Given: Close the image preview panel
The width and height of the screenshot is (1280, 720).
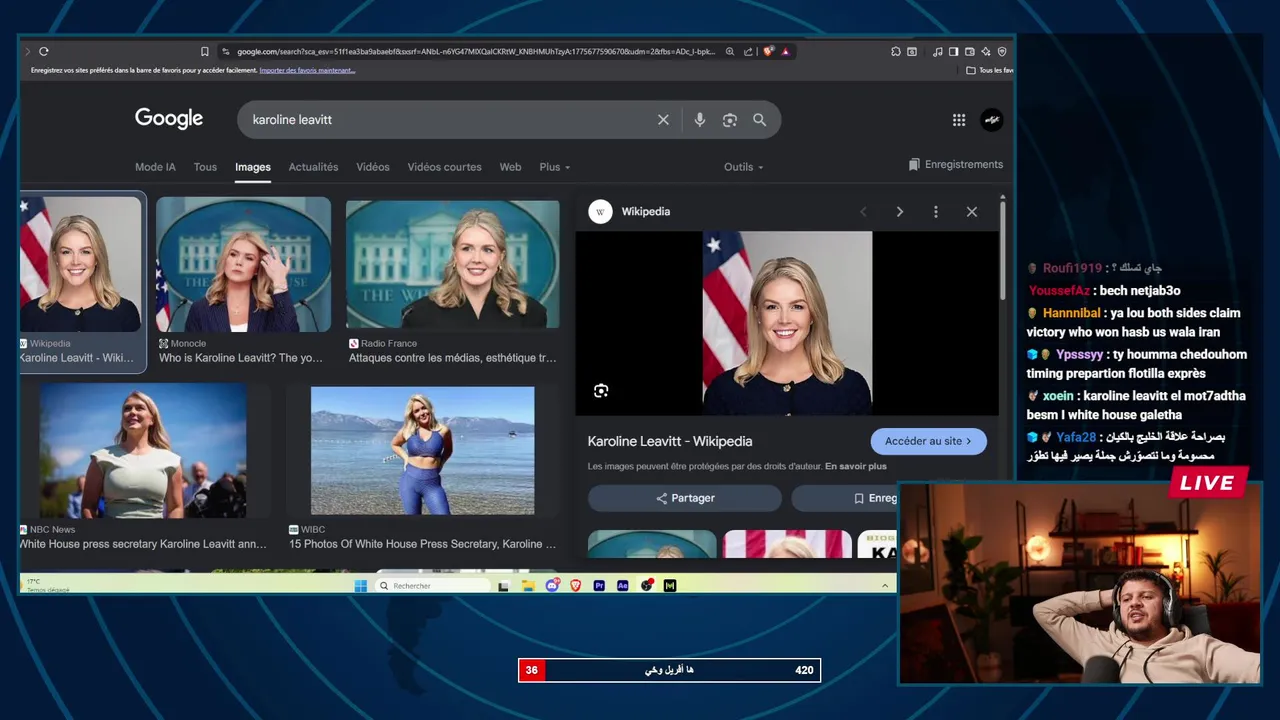Looking at the screenshot, I should point(972,212).
